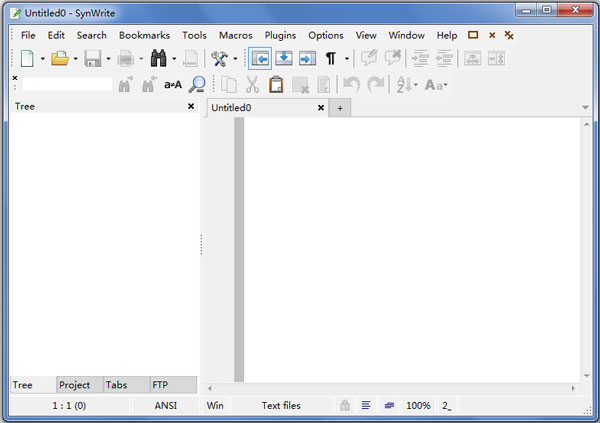Click the 100% zoom status cell

418,405
